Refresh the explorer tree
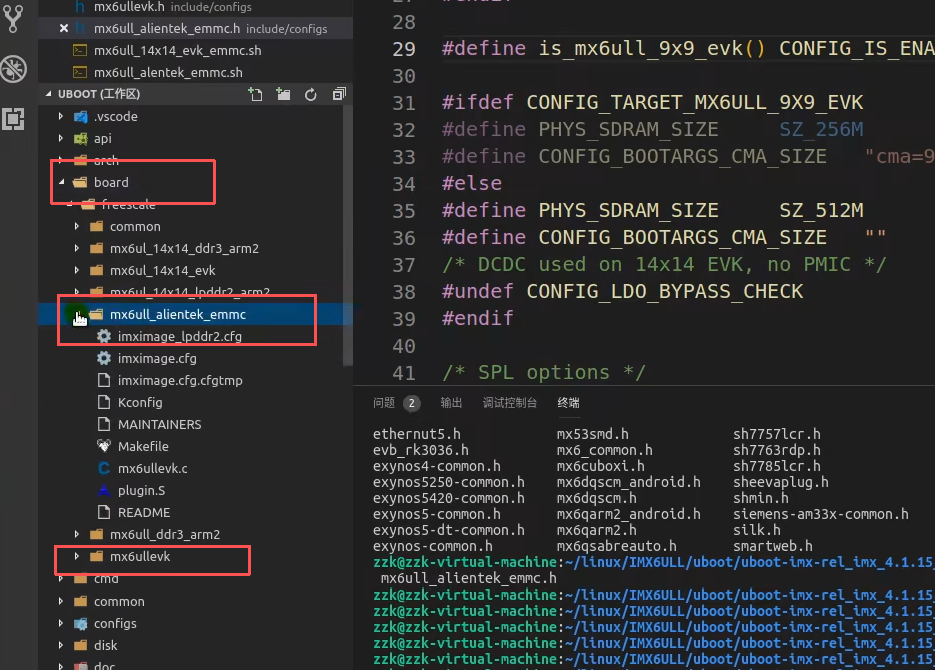The height and width of the screenshot is (670, 935). click(311, 94)
